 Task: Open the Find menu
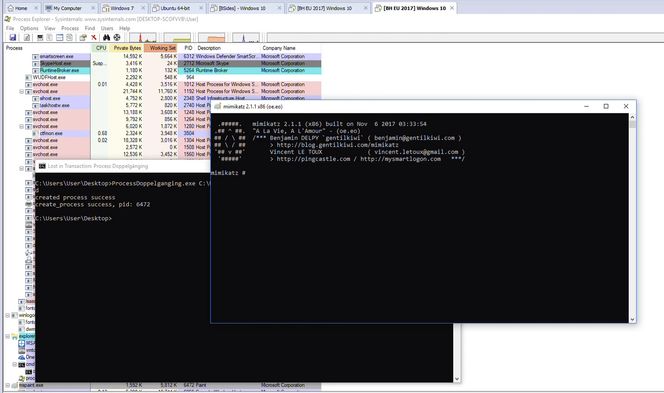pos(90,28)
